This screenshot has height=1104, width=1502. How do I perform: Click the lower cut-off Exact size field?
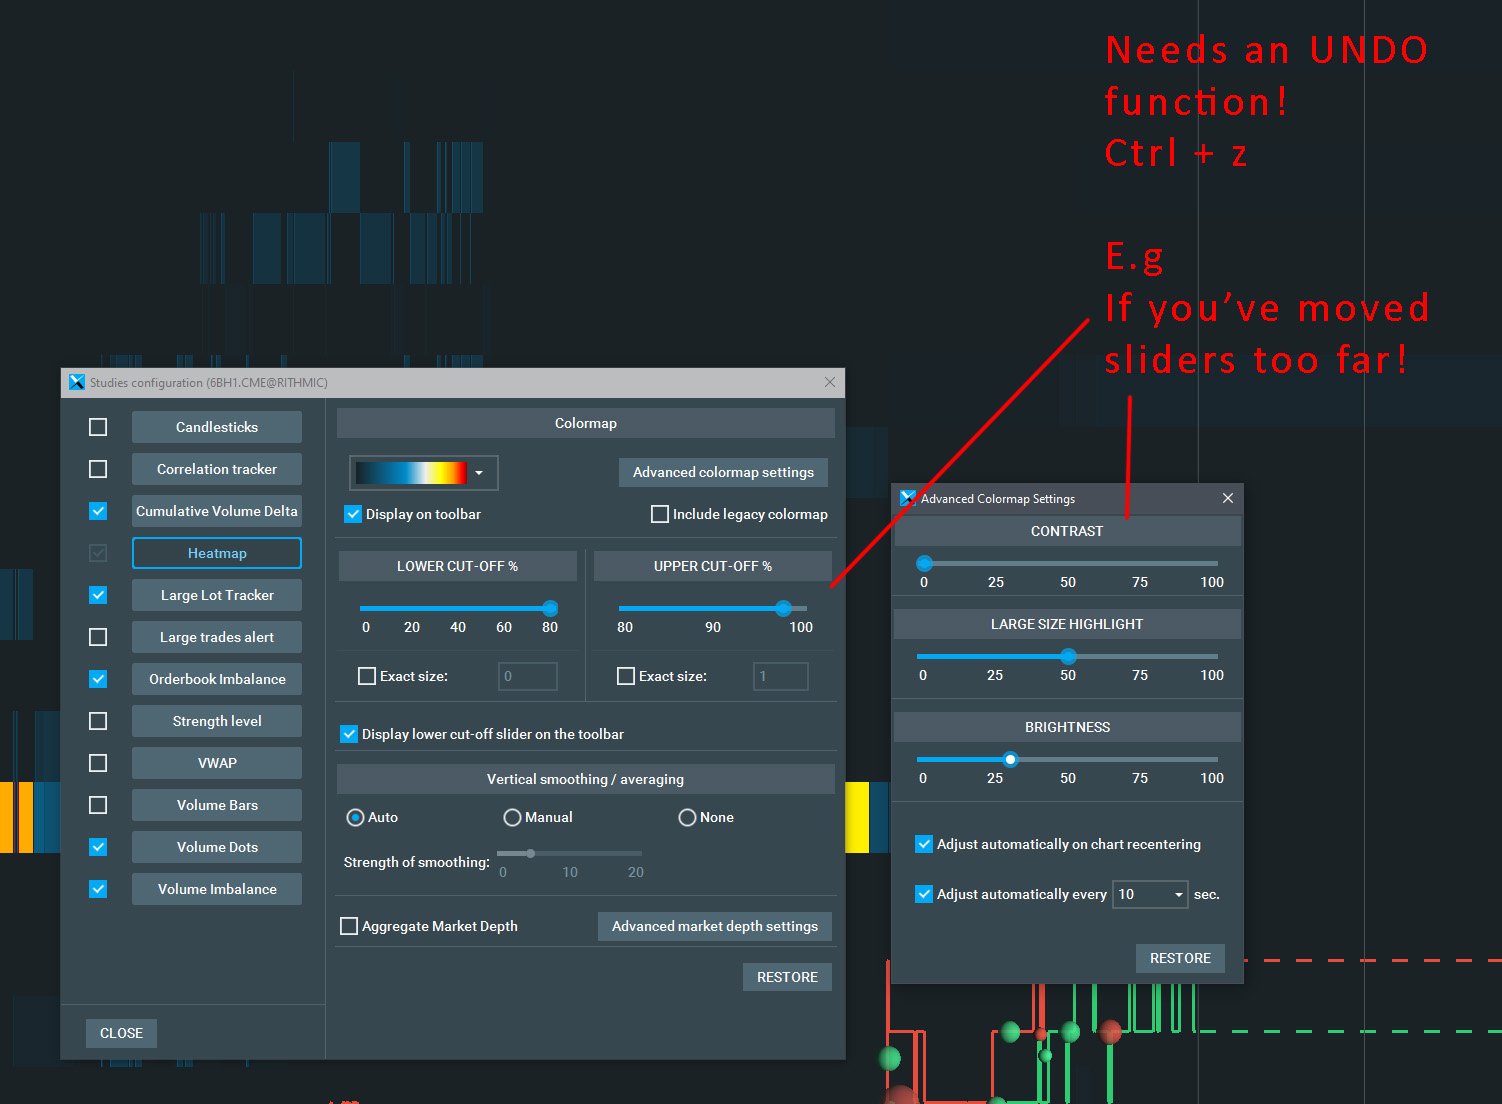527,676
